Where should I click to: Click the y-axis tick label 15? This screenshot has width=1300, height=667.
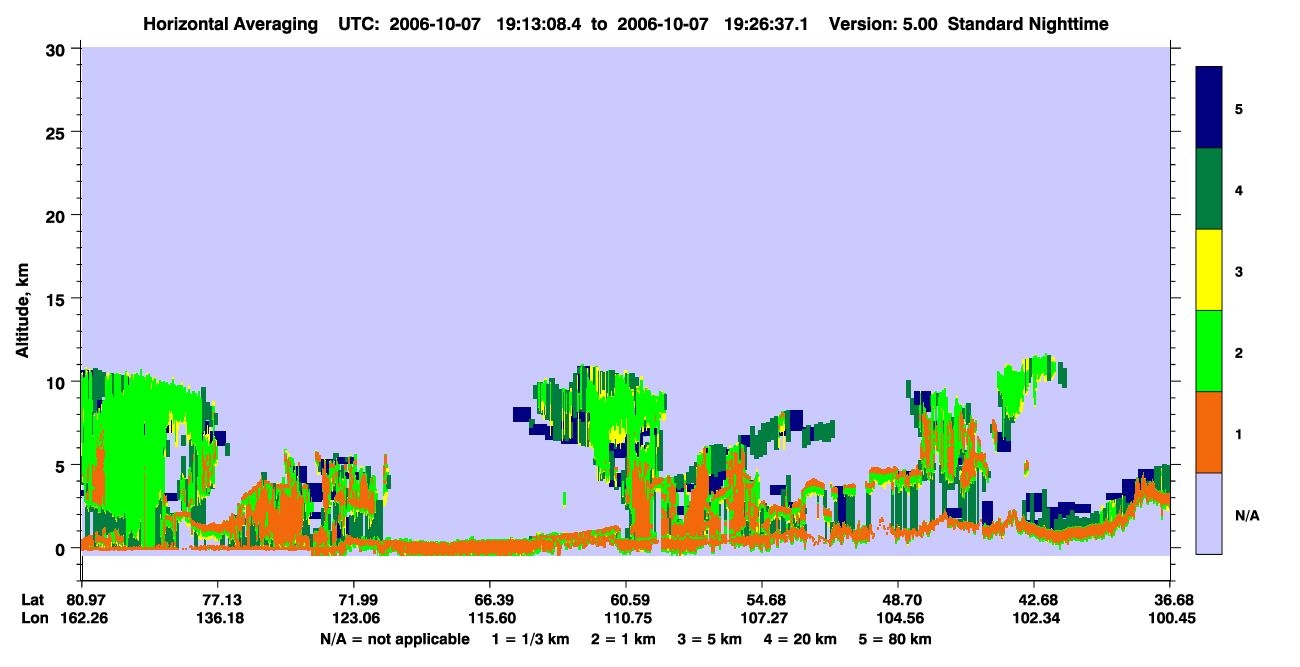click(x=58, y=299)
